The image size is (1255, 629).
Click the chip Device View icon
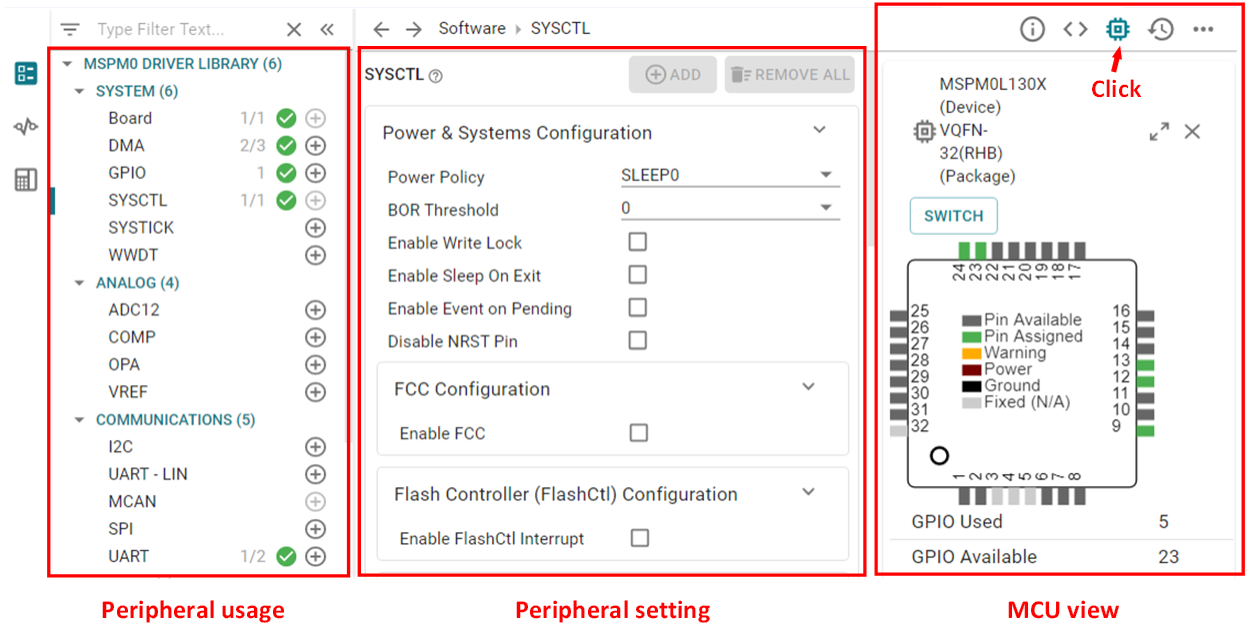1117,30
